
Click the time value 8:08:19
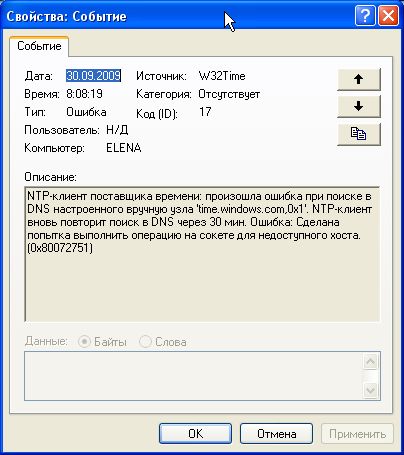[x=84, y=94]
